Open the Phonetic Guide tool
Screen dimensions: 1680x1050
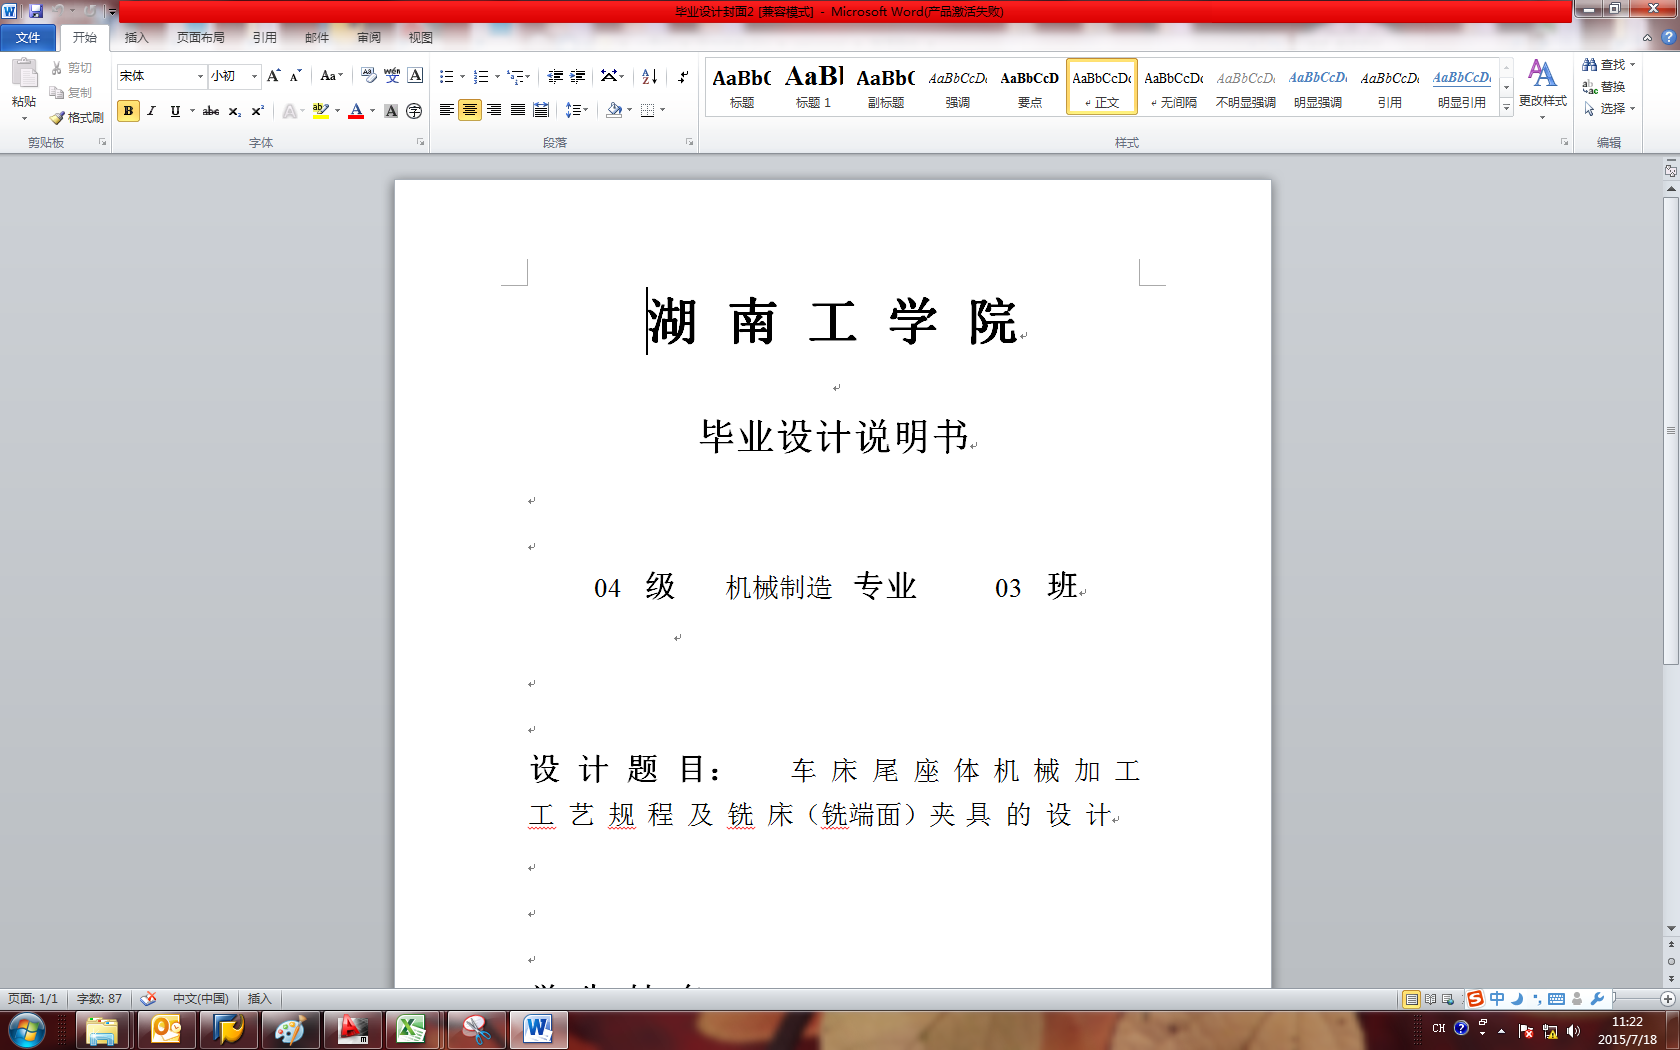click(x=392, y=76)
